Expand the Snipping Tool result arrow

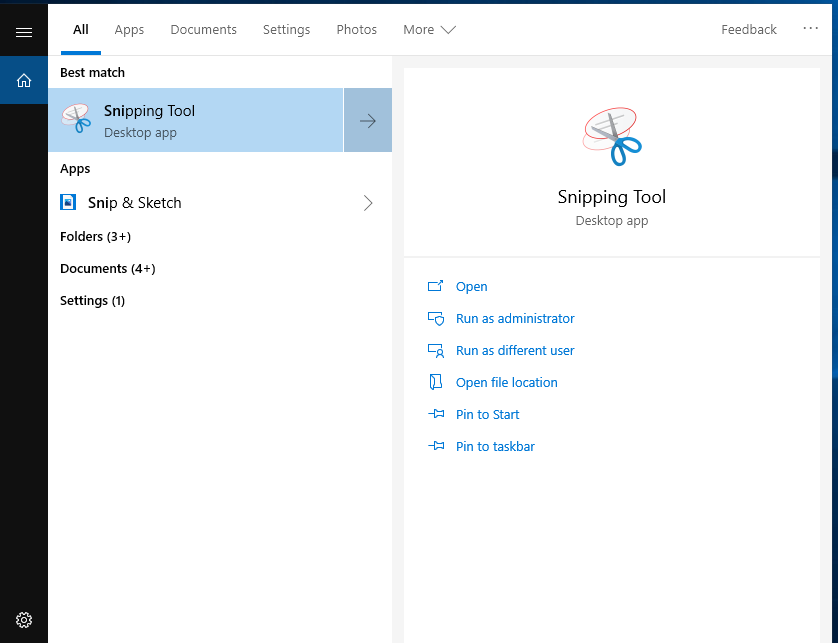(x=368, y=120)
